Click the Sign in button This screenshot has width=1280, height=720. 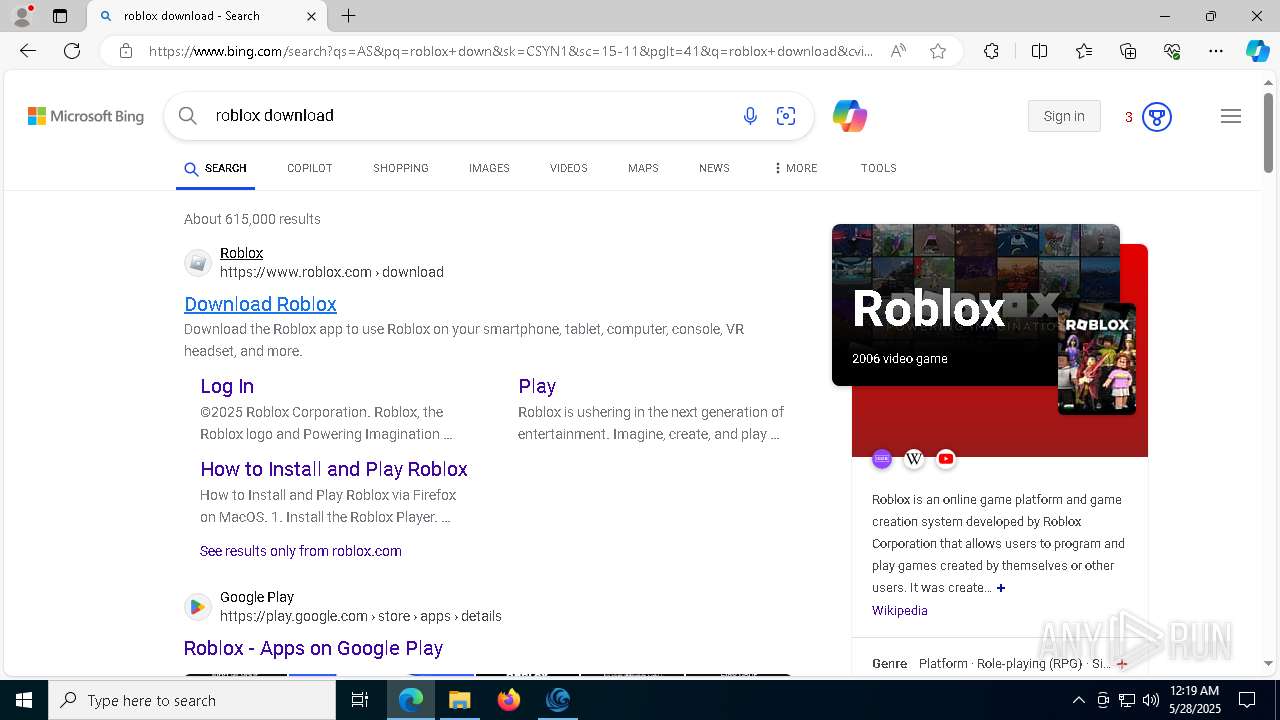1064,116
